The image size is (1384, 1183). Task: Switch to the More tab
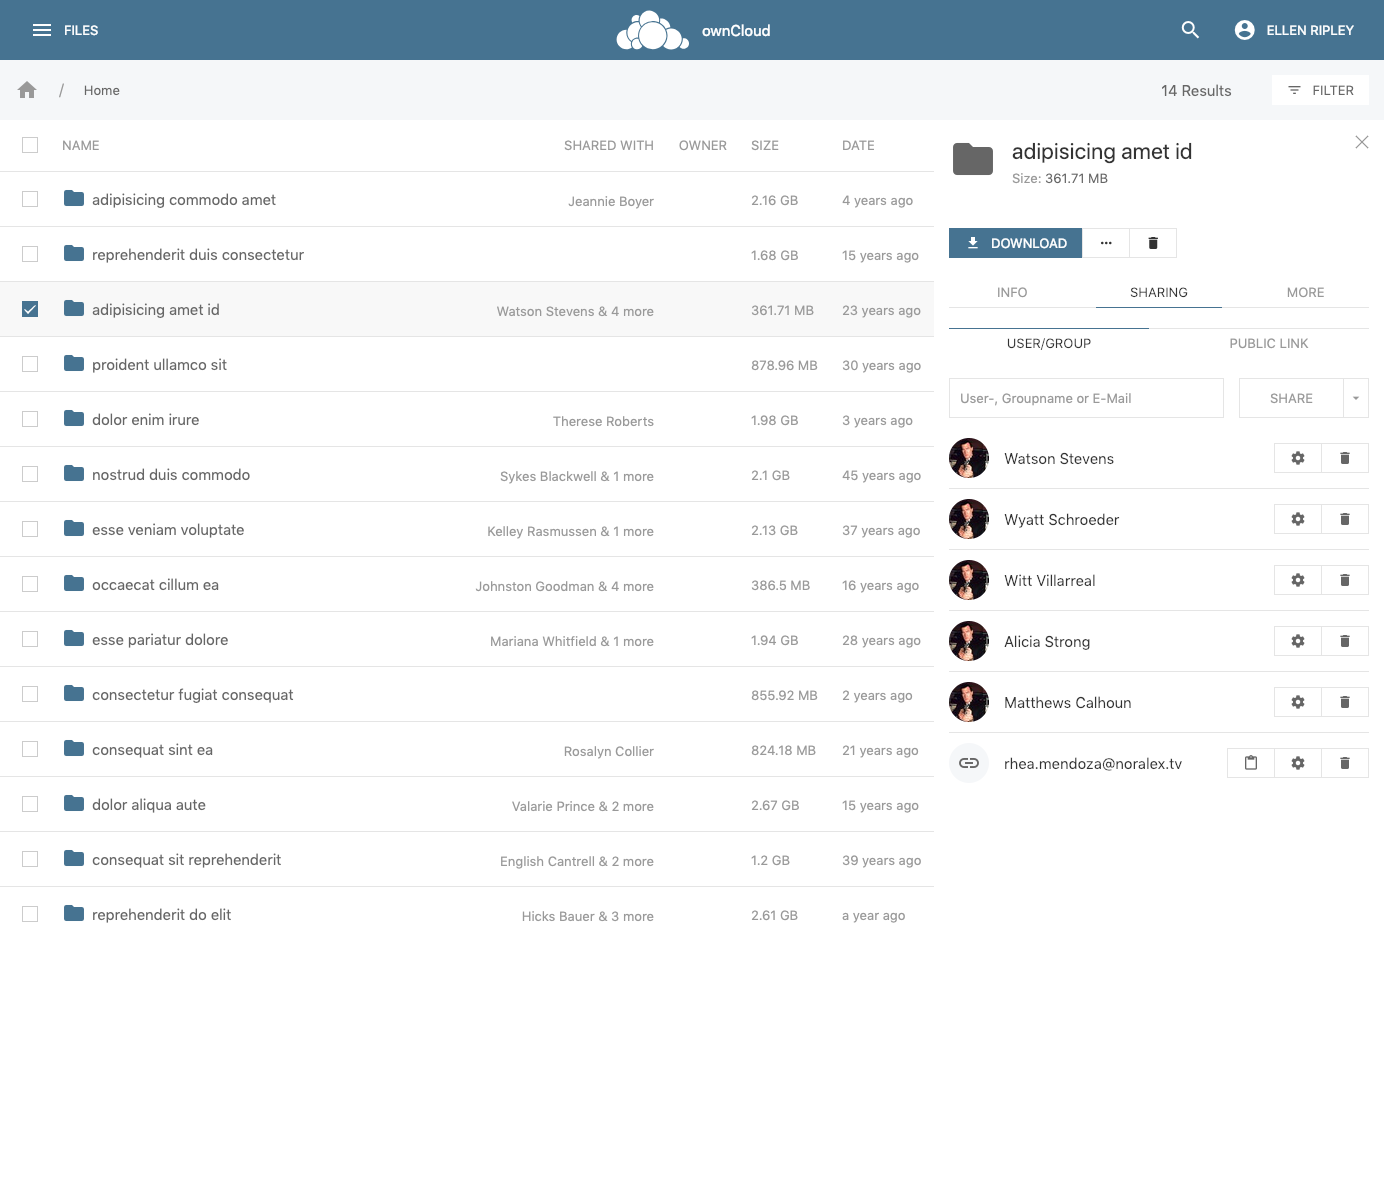tap(1305, 292)
